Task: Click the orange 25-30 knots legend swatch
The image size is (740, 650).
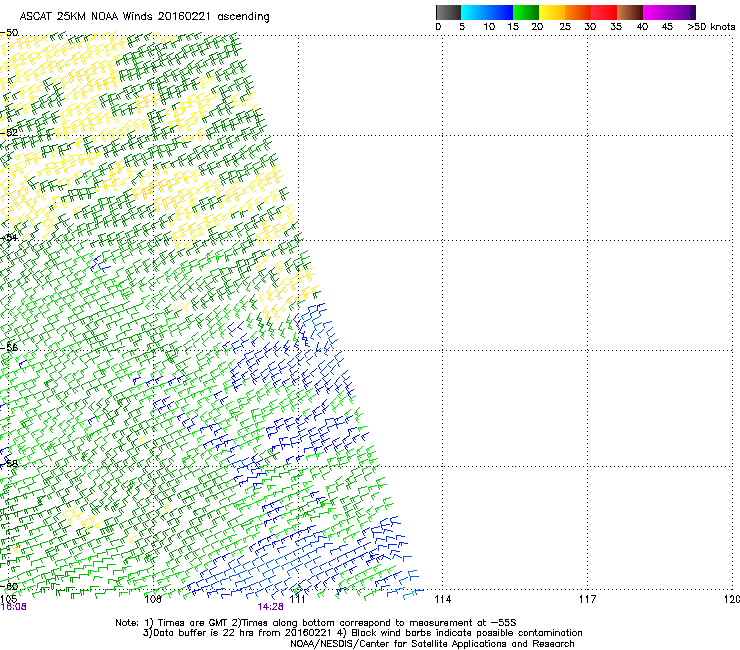Action: [x=578, y=12]
